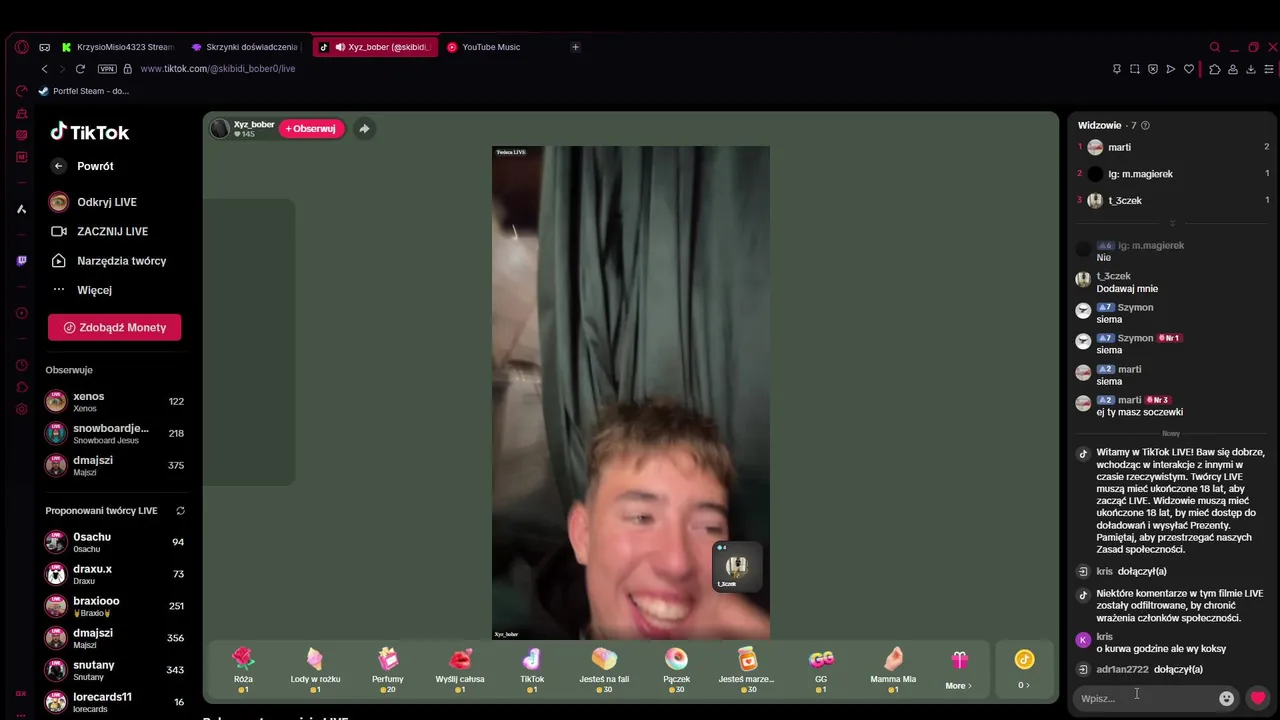The width and height of the screenshot is (1280, 720).
Task: Click the site lock security icon
Action: coord(128,69)
